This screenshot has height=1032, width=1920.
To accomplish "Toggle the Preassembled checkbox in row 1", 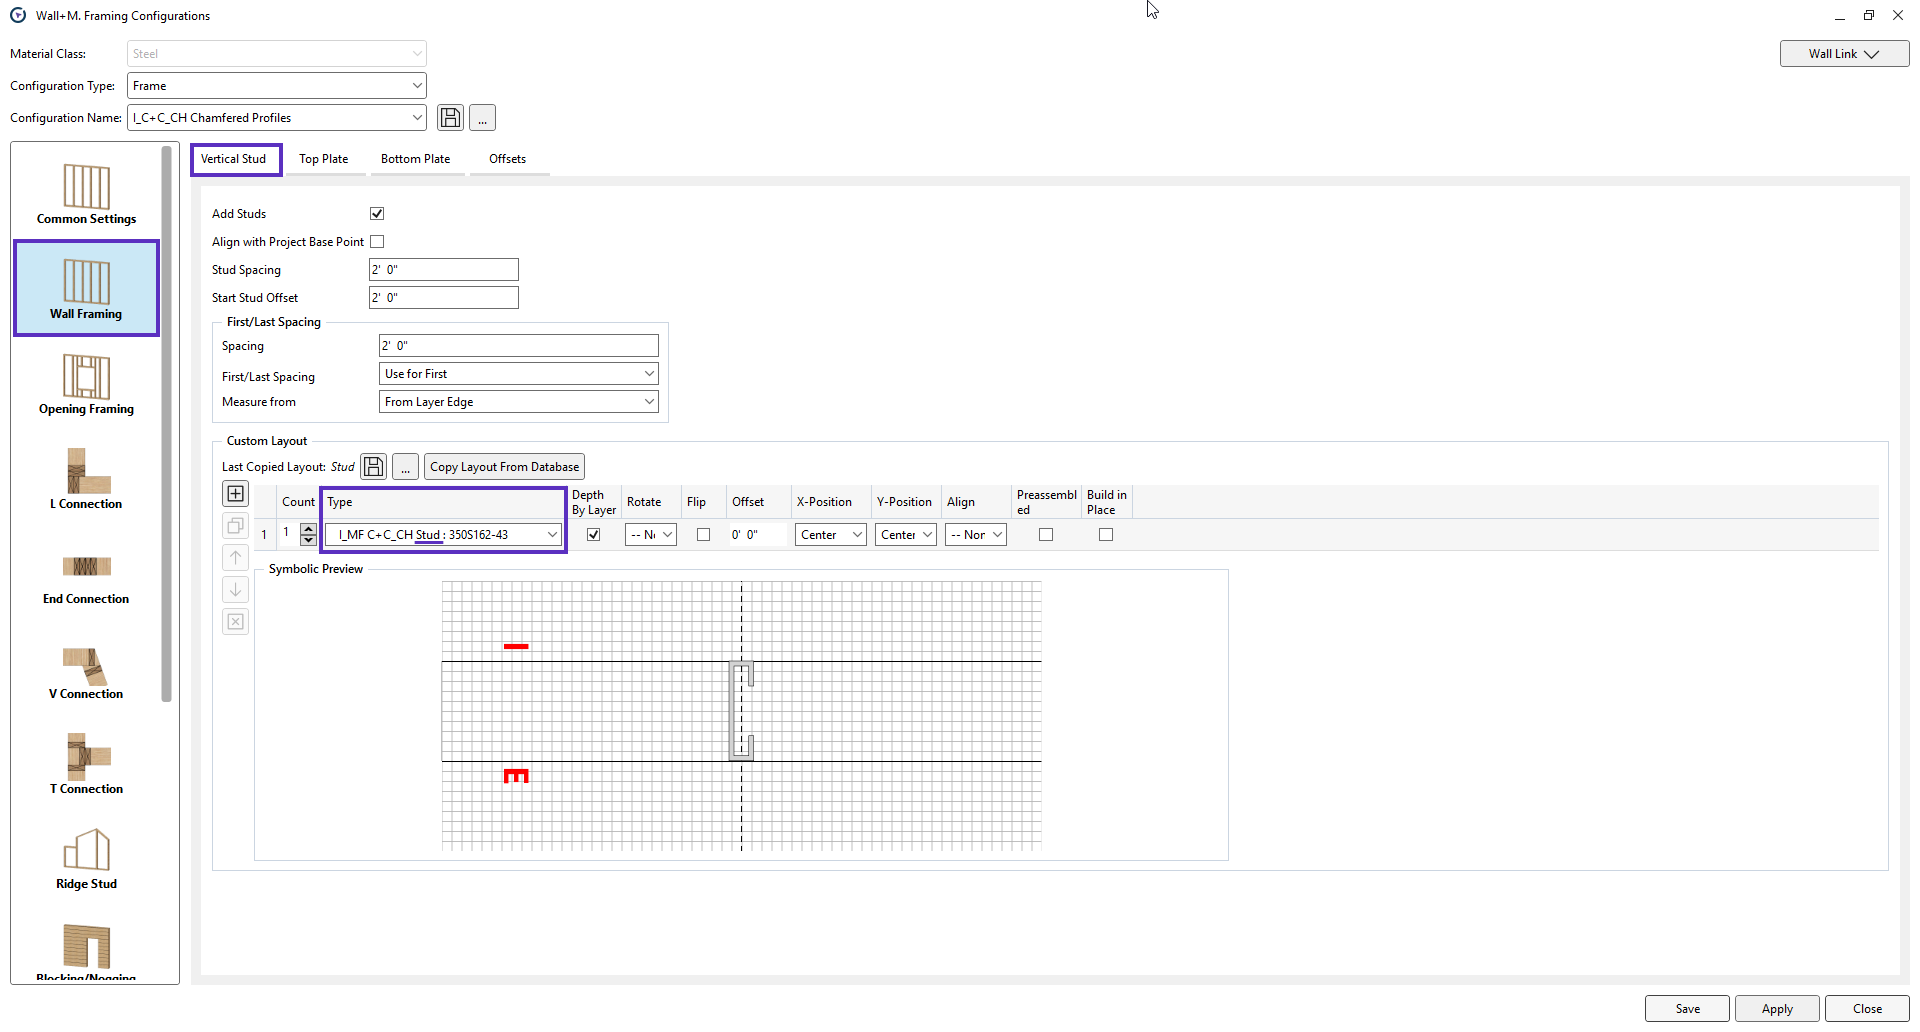I will click(x=1046, y=535).
